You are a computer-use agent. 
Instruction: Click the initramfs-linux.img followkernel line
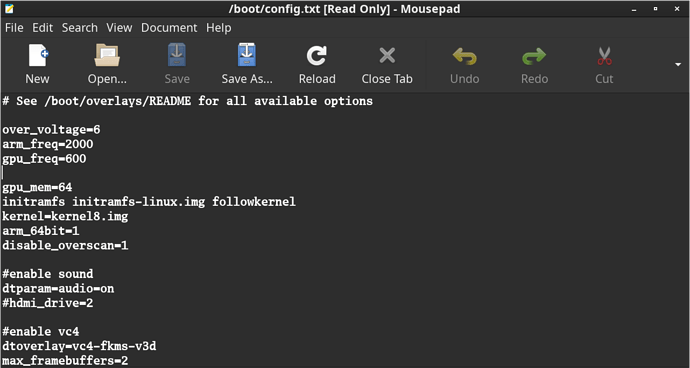pos(149,202)
